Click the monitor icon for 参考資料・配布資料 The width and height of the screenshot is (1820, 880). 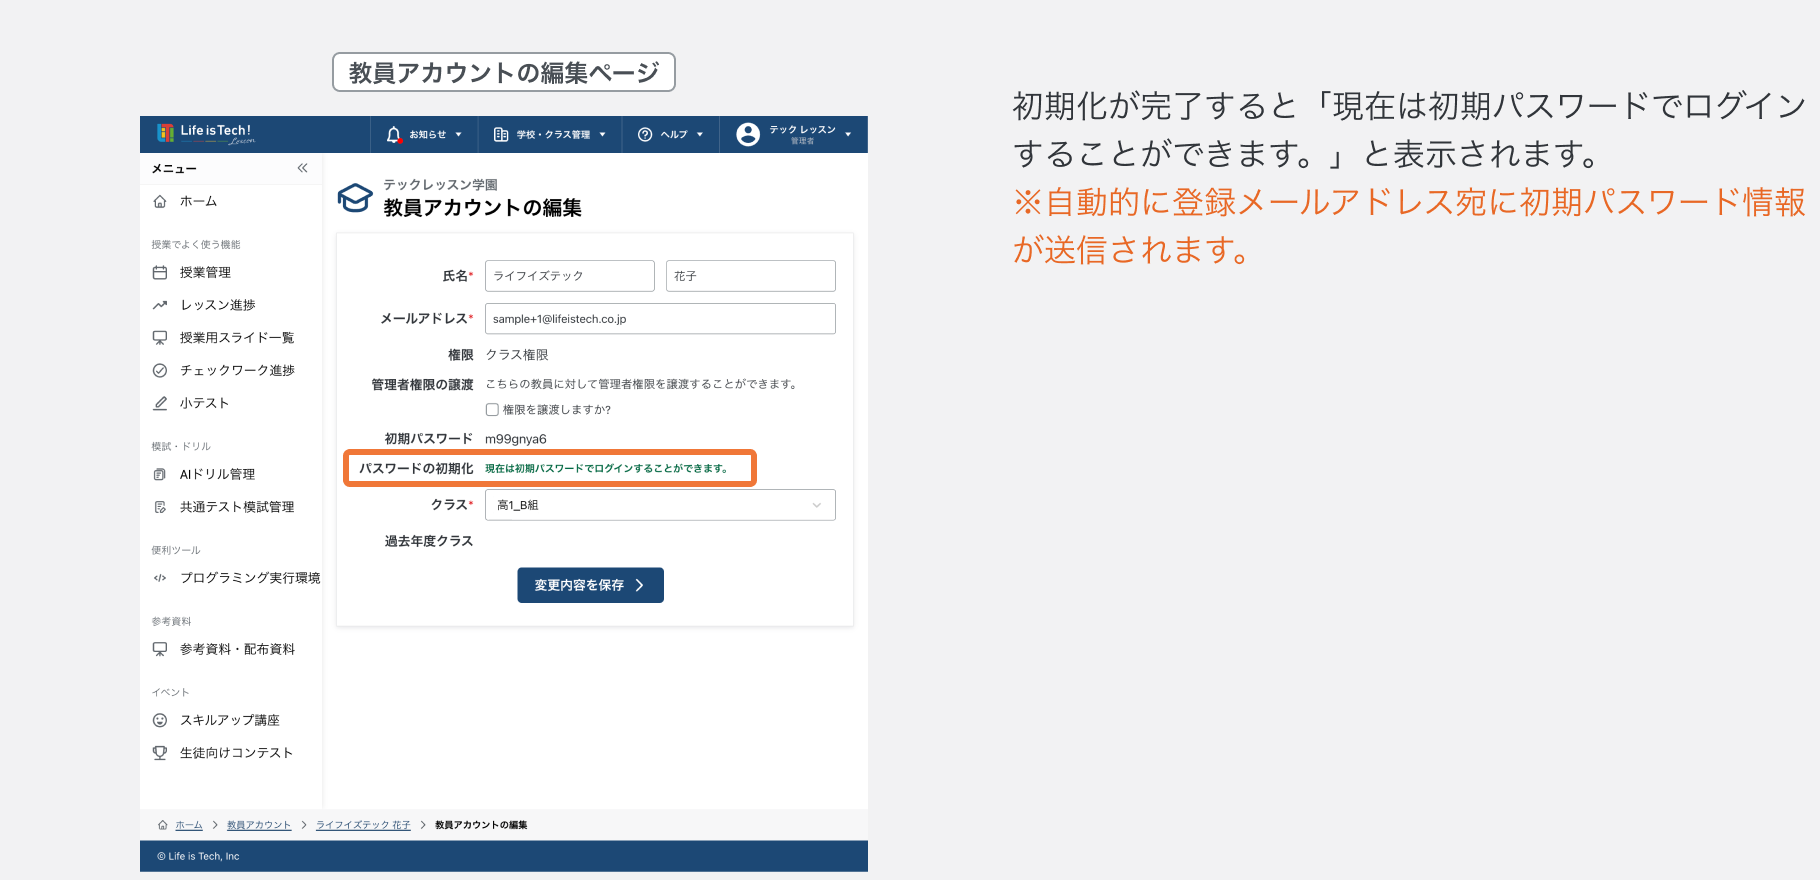(160, 649)
